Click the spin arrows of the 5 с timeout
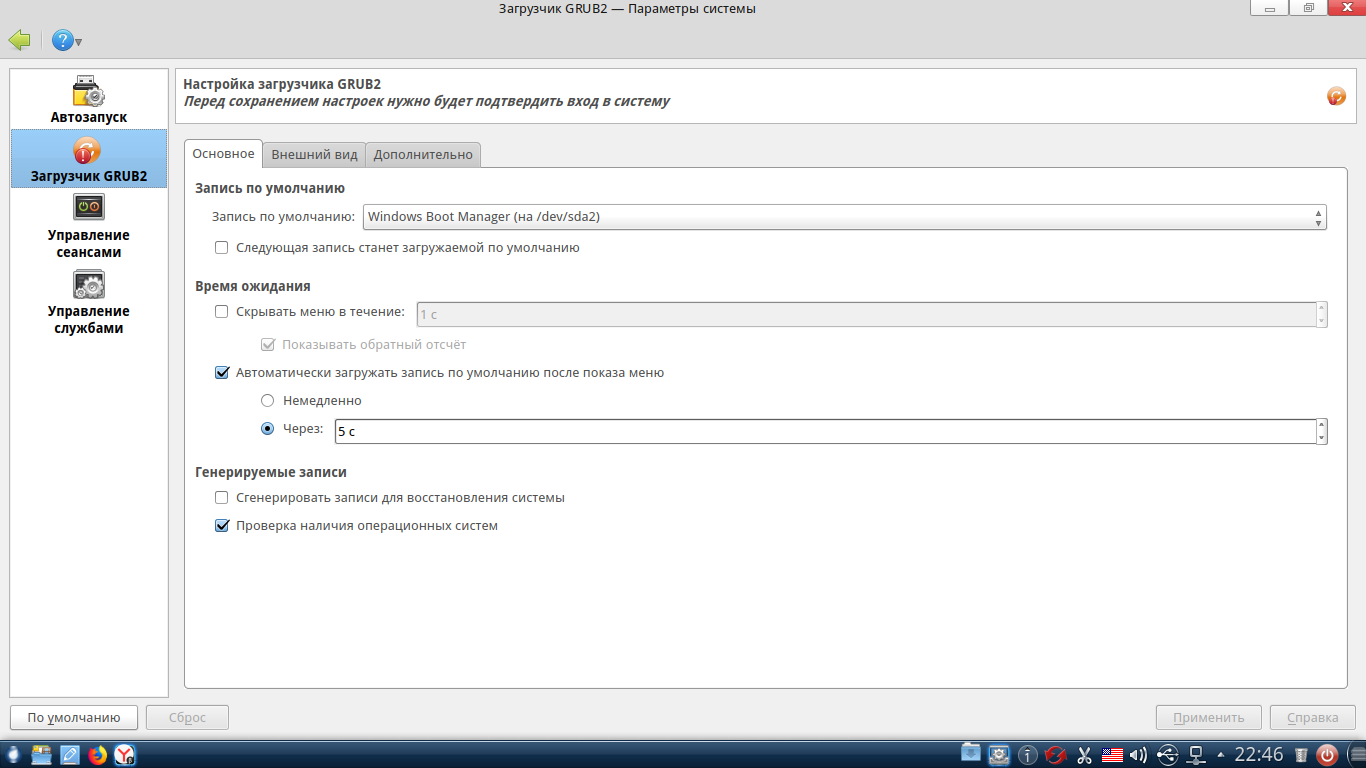The height and width of the screenshot is (768, 1366). tap(1322, 431)
